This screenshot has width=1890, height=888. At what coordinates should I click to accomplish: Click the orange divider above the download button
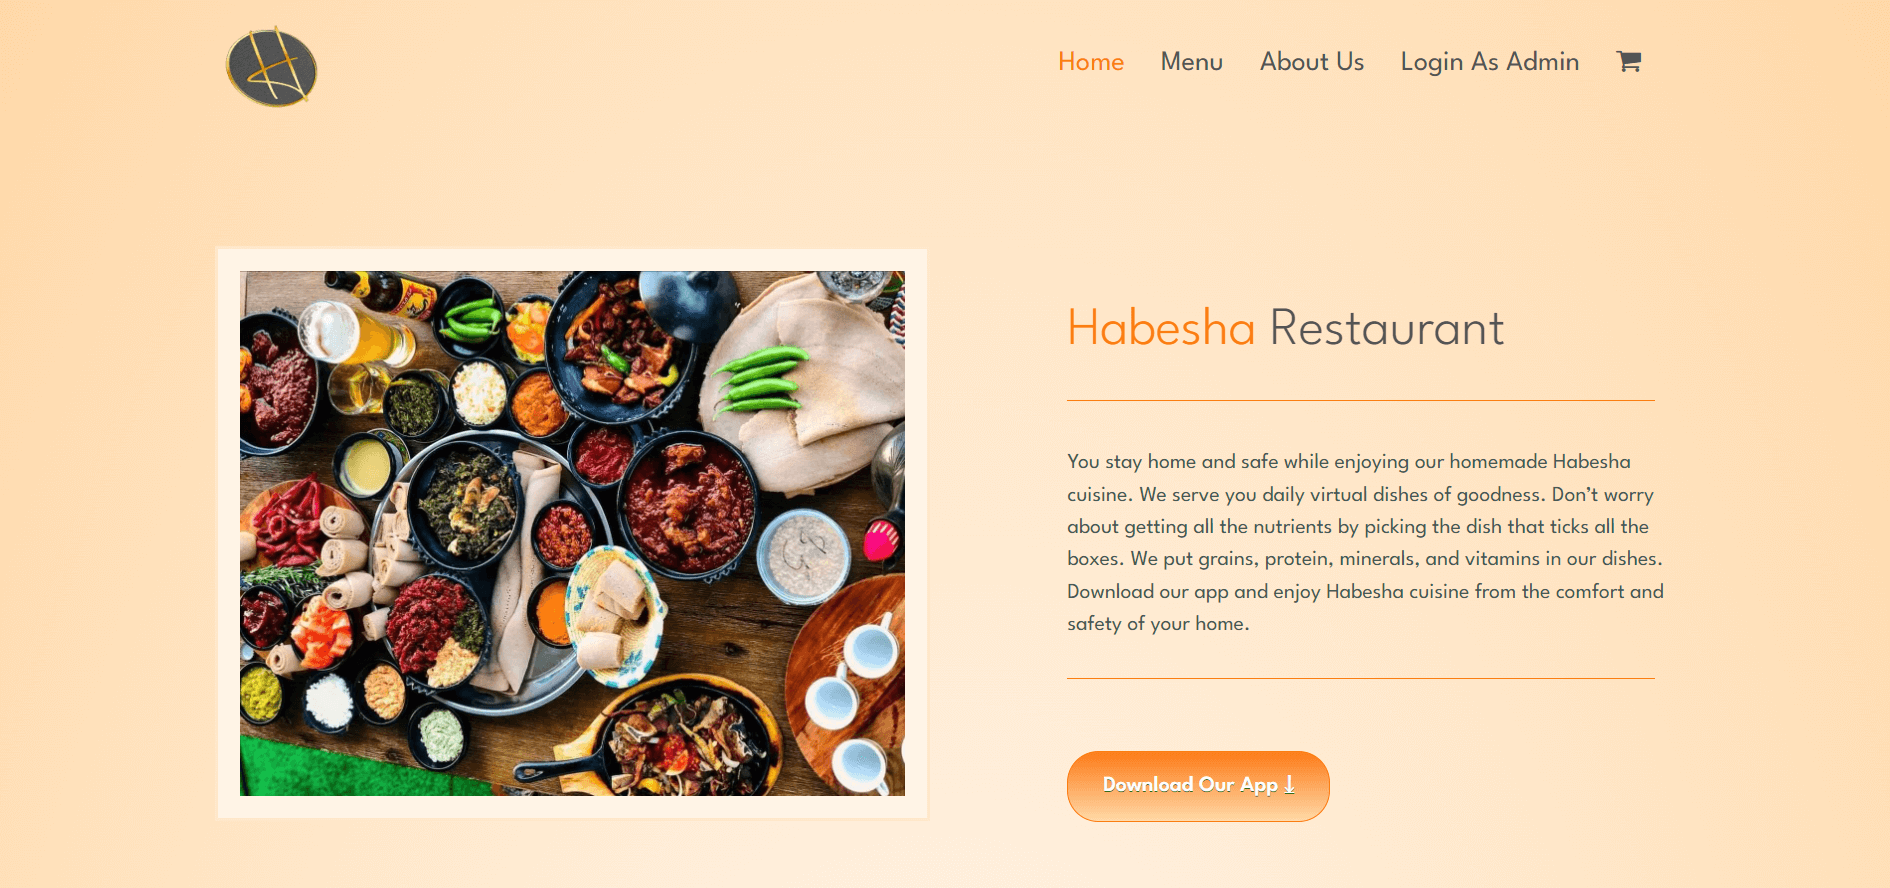[x=1361, y=678]
